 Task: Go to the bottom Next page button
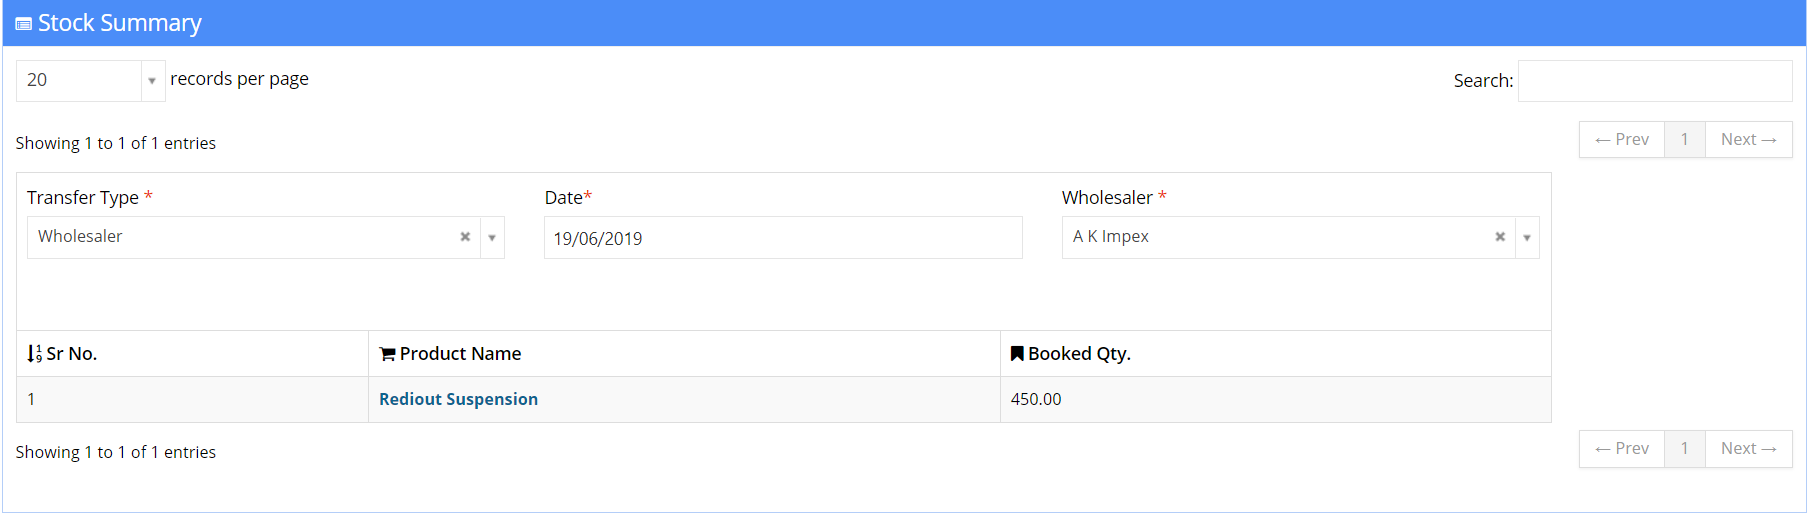point(1748,449)
